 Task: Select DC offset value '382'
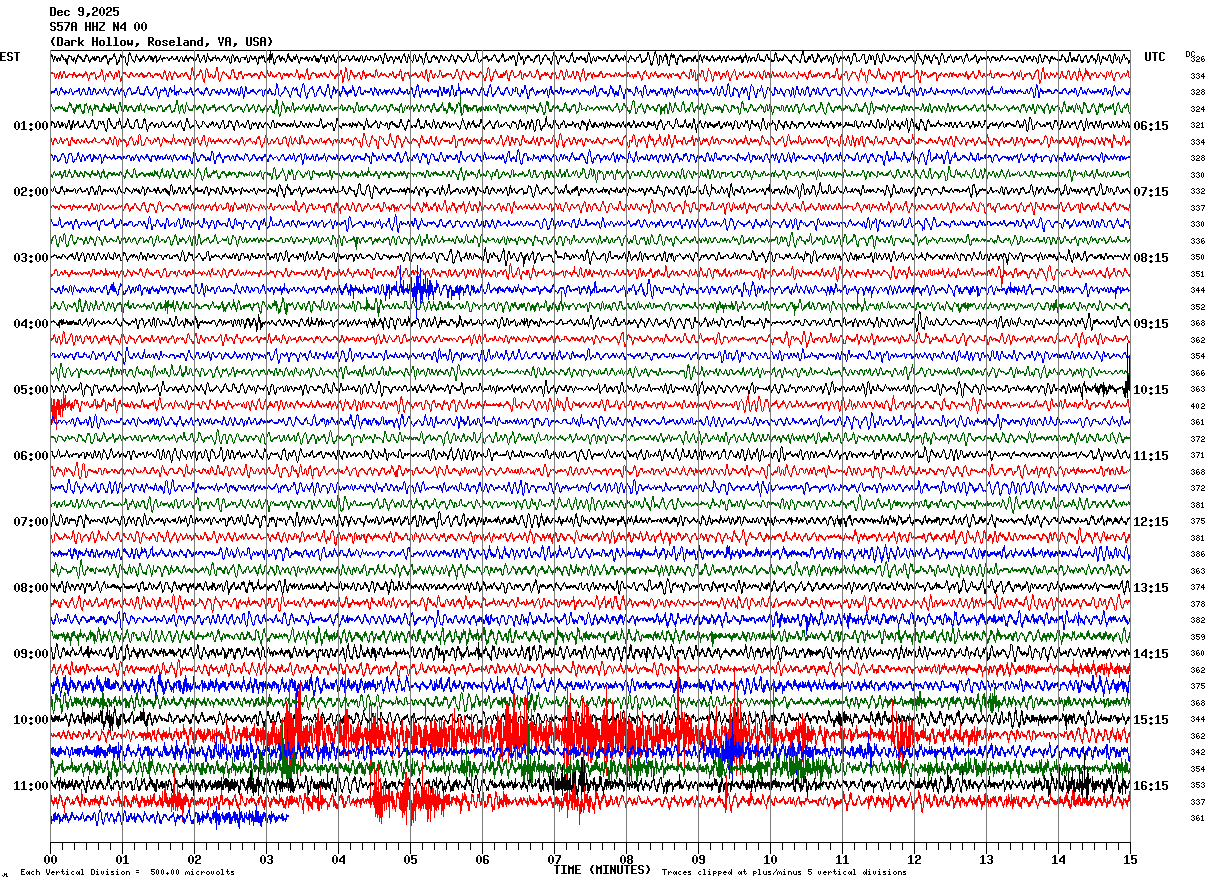[x=1197, y=621]
